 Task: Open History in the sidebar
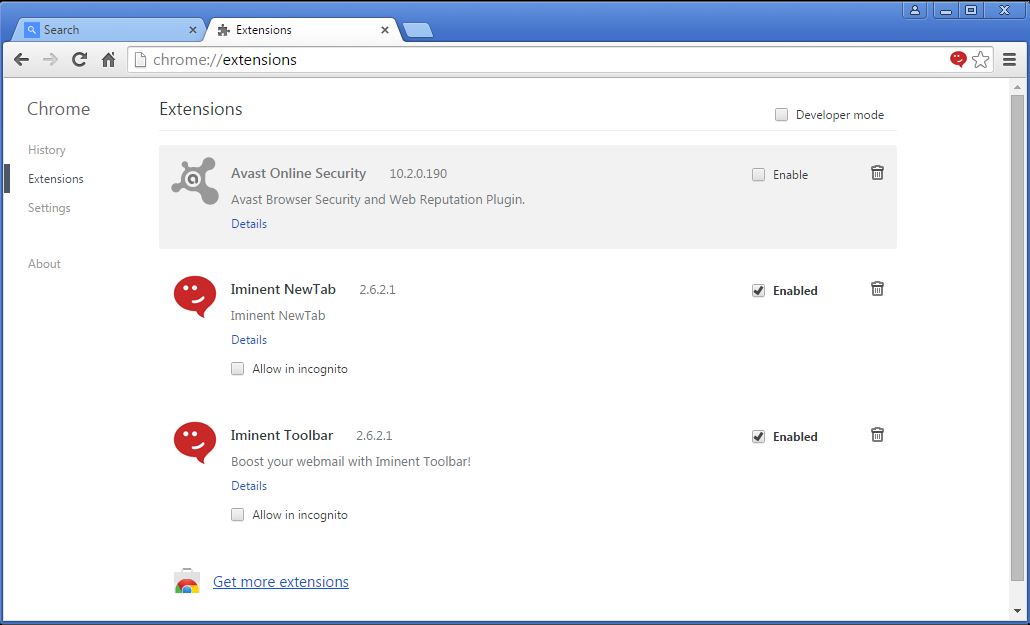(x=47, y=150)
